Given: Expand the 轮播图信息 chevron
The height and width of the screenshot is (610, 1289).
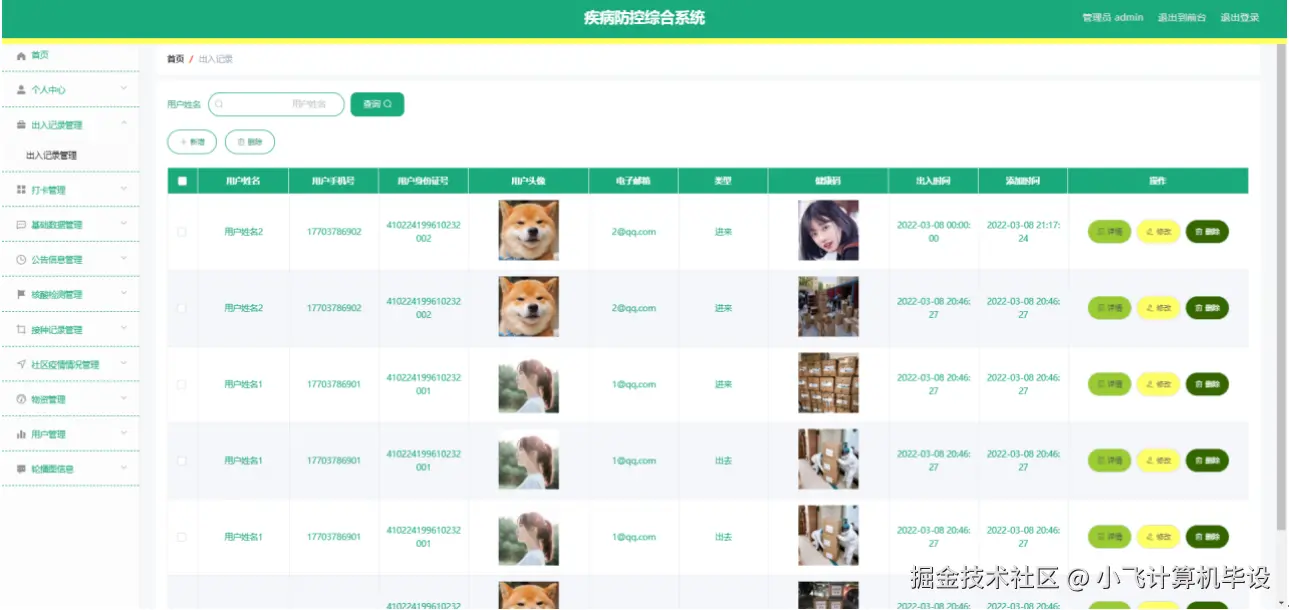Looking at the screenshot, I should coord(124,467).
